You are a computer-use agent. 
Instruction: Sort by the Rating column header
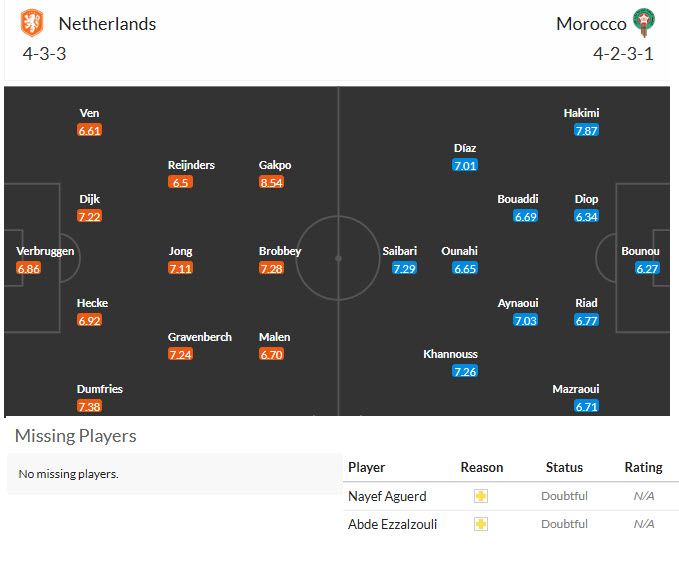pyautogui.click(x=643, y=468)
